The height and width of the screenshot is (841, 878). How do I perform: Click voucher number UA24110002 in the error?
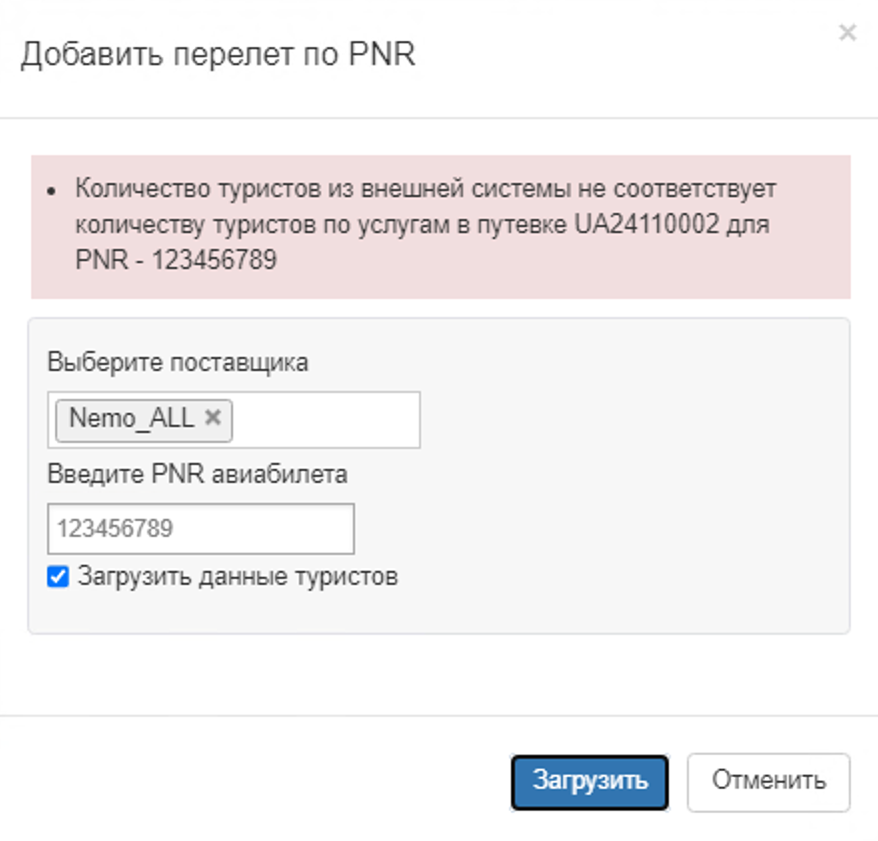pyautogui.click(x=646, y=225)
